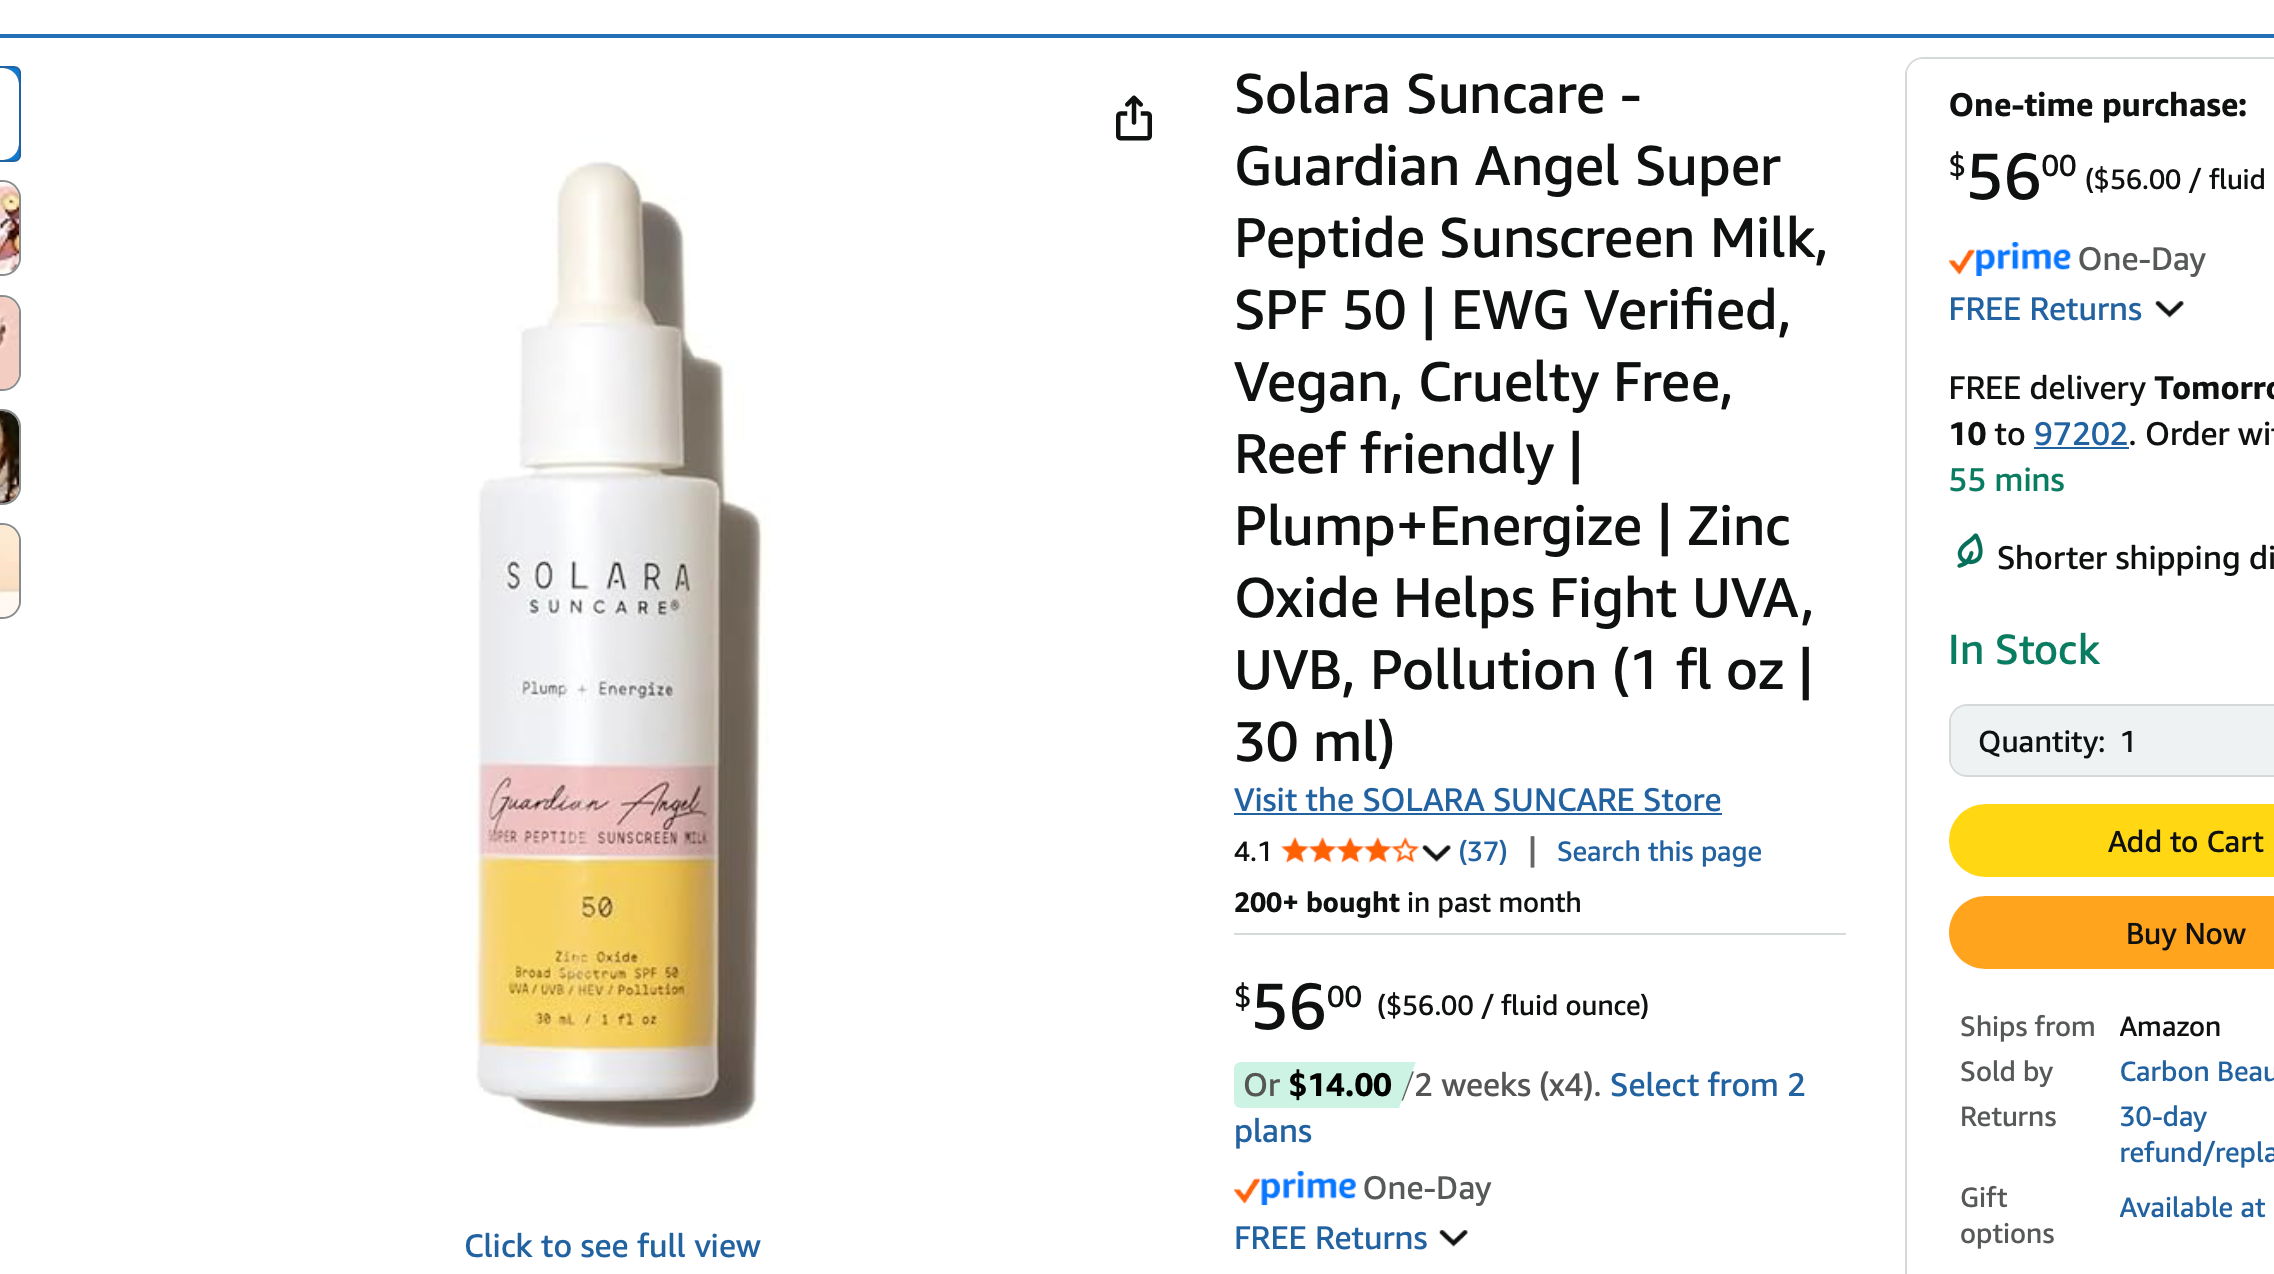Image resolution: width=2274 pixels, height=1274 pixels.
Task: Expand FREE Returns below the price
Action: (1351, 1238)
